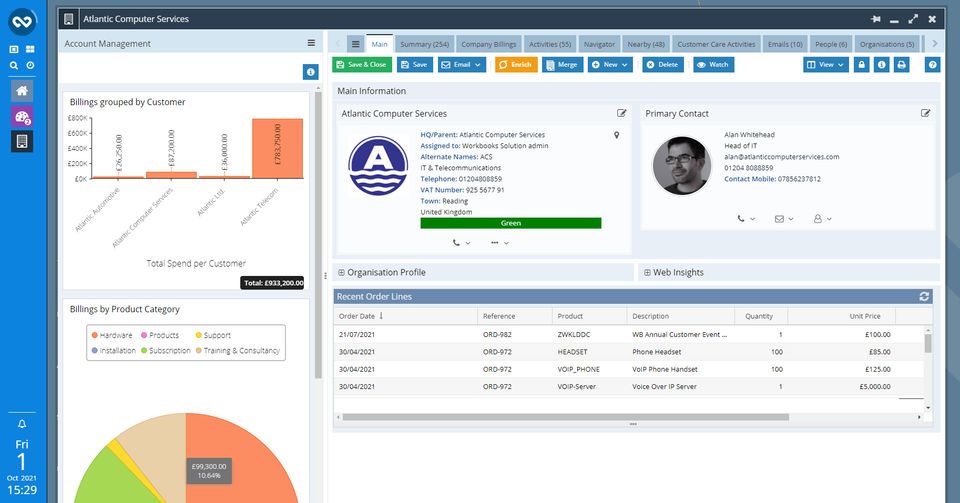This screenshot has height=503, width=960.
Task: Click the info icon in Account Management panel
Action: tap(310, 72)
